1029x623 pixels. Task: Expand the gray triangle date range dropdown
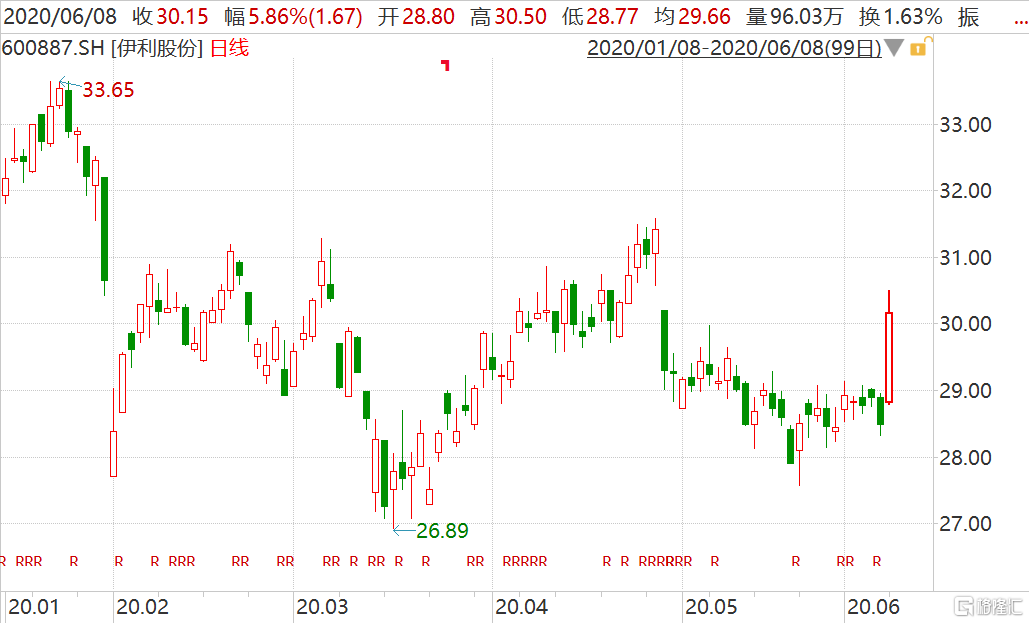pyautogui.click(x=894, y=48)
